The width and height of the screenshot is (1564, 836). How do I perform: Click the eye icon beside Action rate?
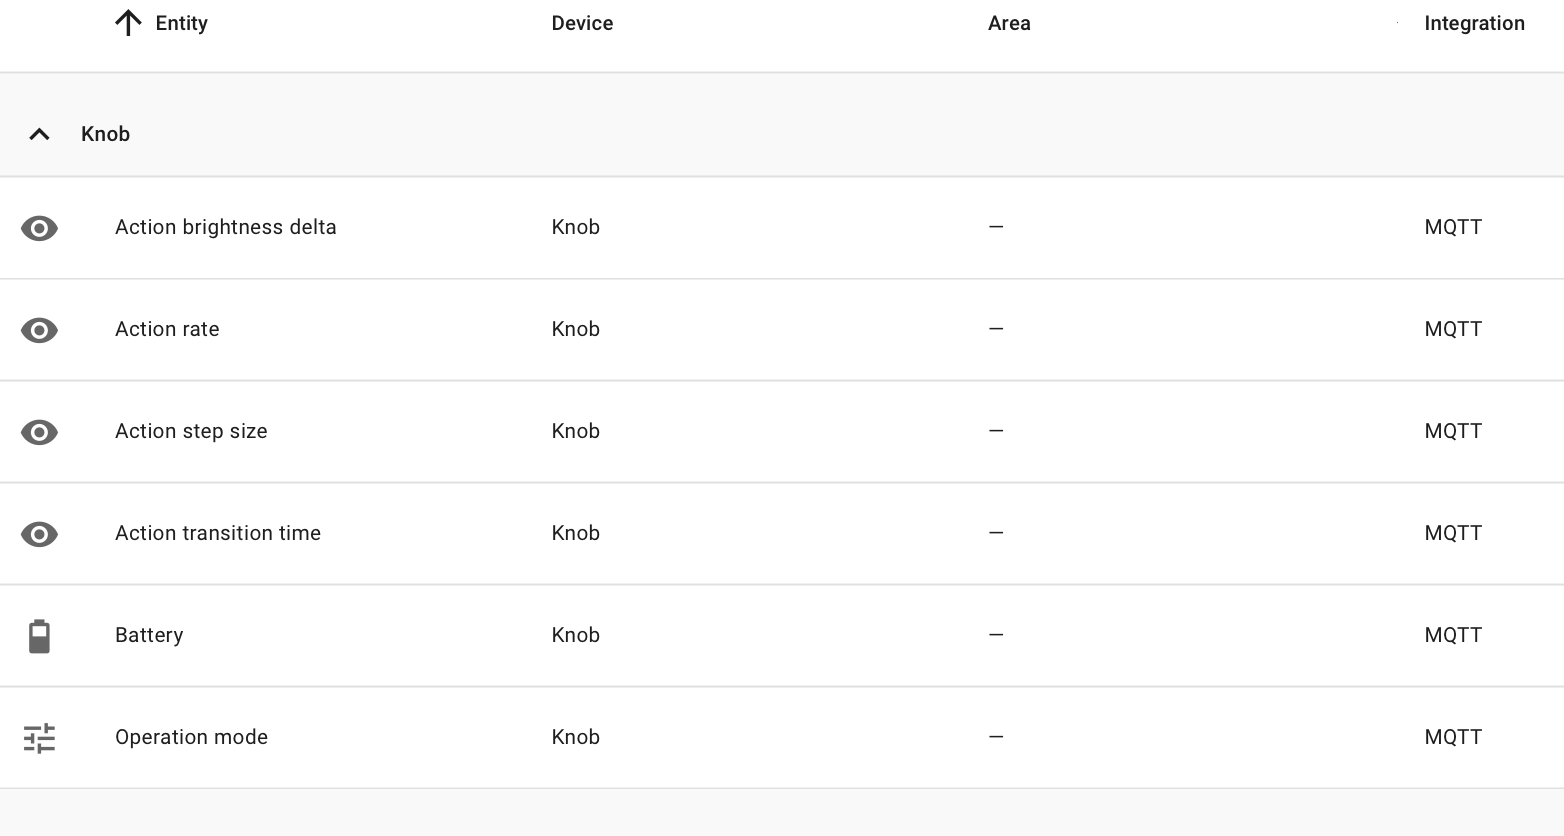pos(39,330)
